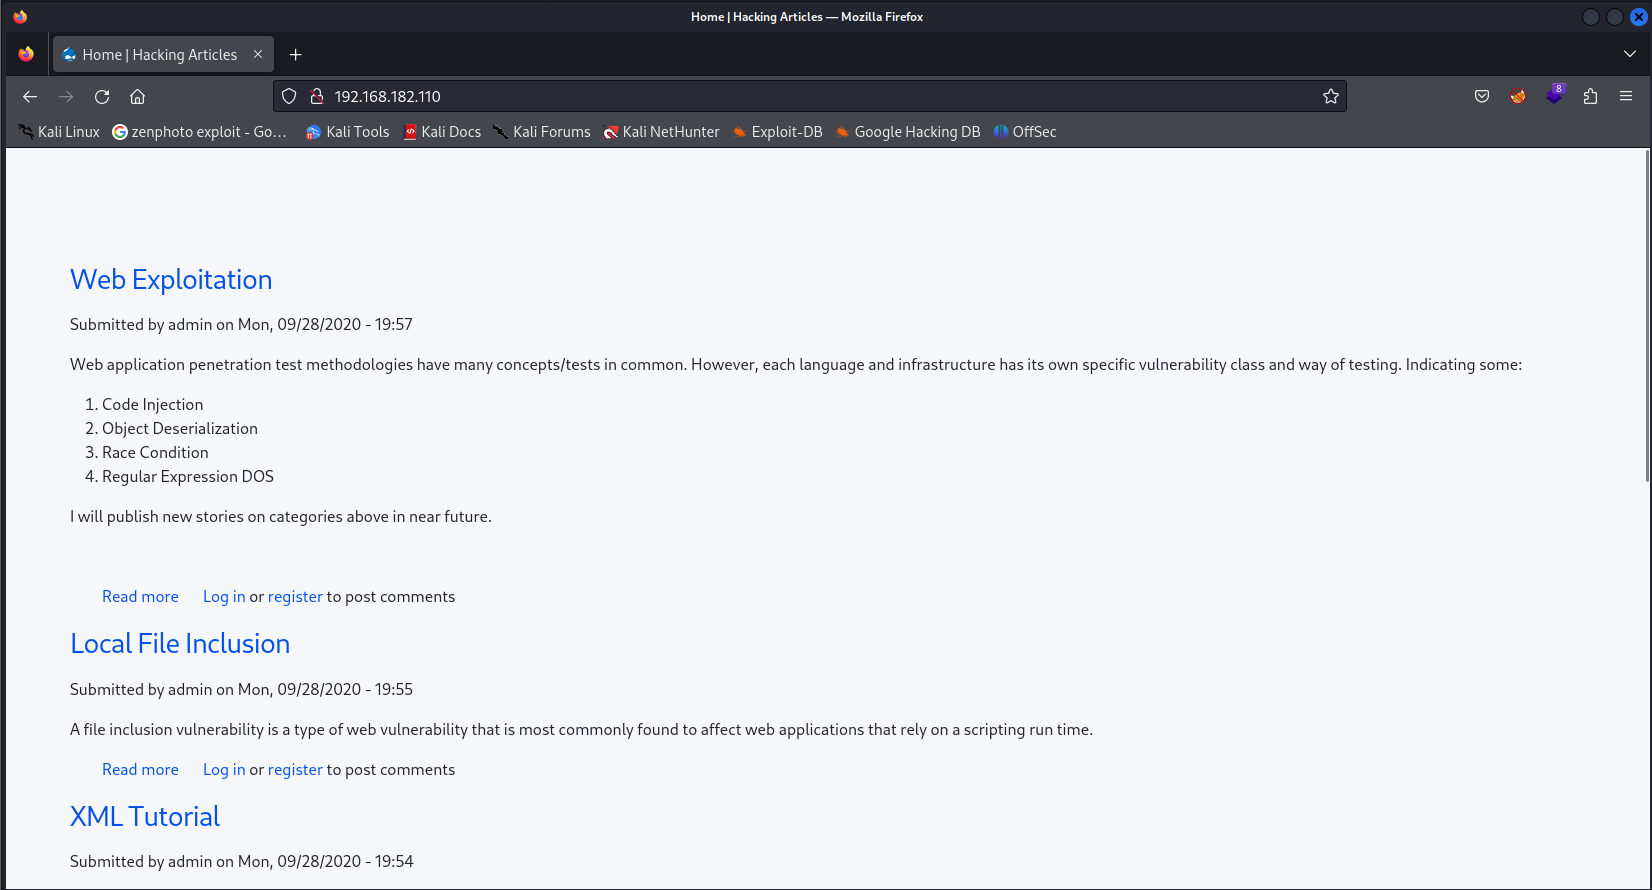Open the Exploit-DB bookmark
Screen dimensions: 1652x890
tap(777, 132)
